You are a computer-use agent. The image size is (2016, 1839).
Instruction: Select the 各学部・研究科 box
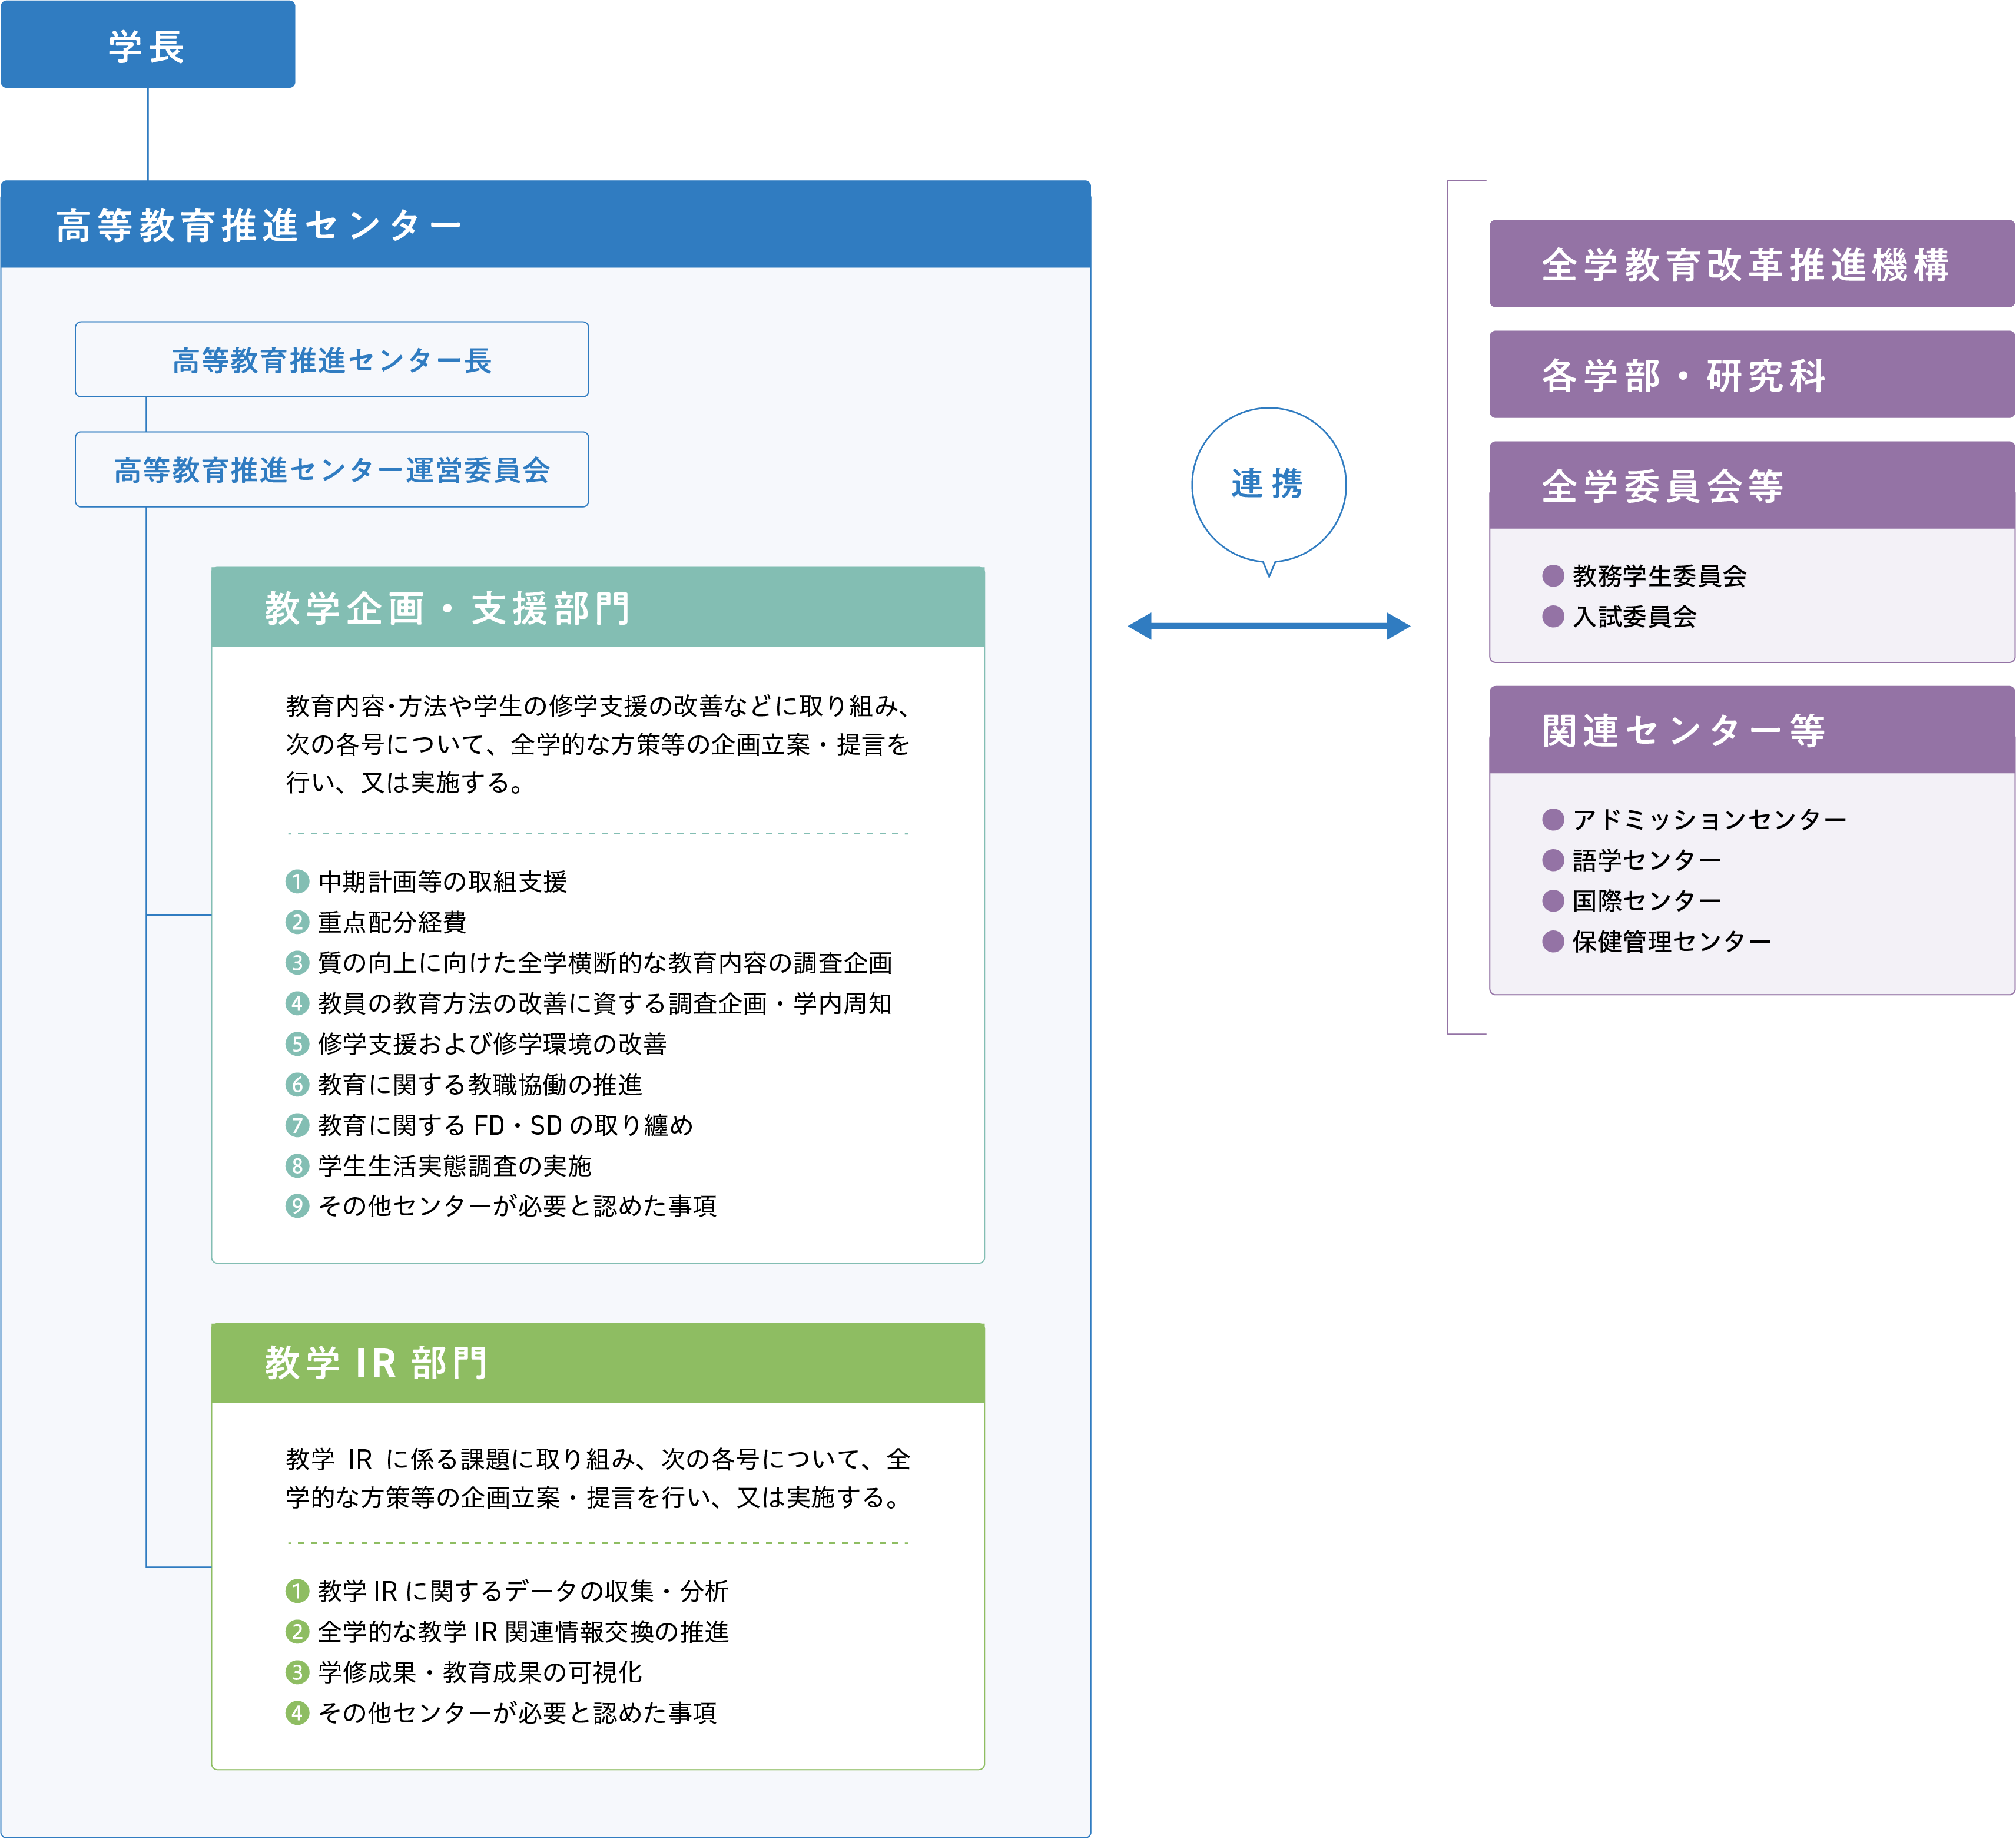coord(1751,375)
